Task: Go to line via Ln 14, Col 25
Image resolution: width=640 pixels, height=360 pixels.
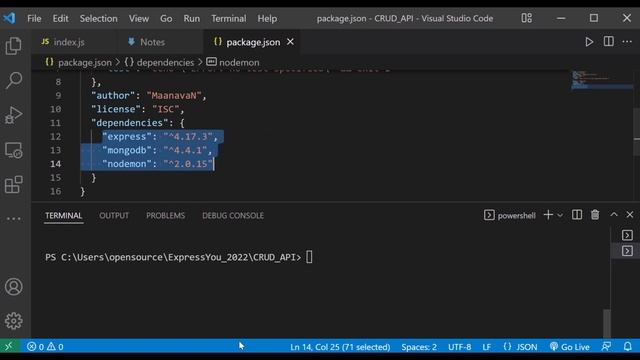Action: 340,347
